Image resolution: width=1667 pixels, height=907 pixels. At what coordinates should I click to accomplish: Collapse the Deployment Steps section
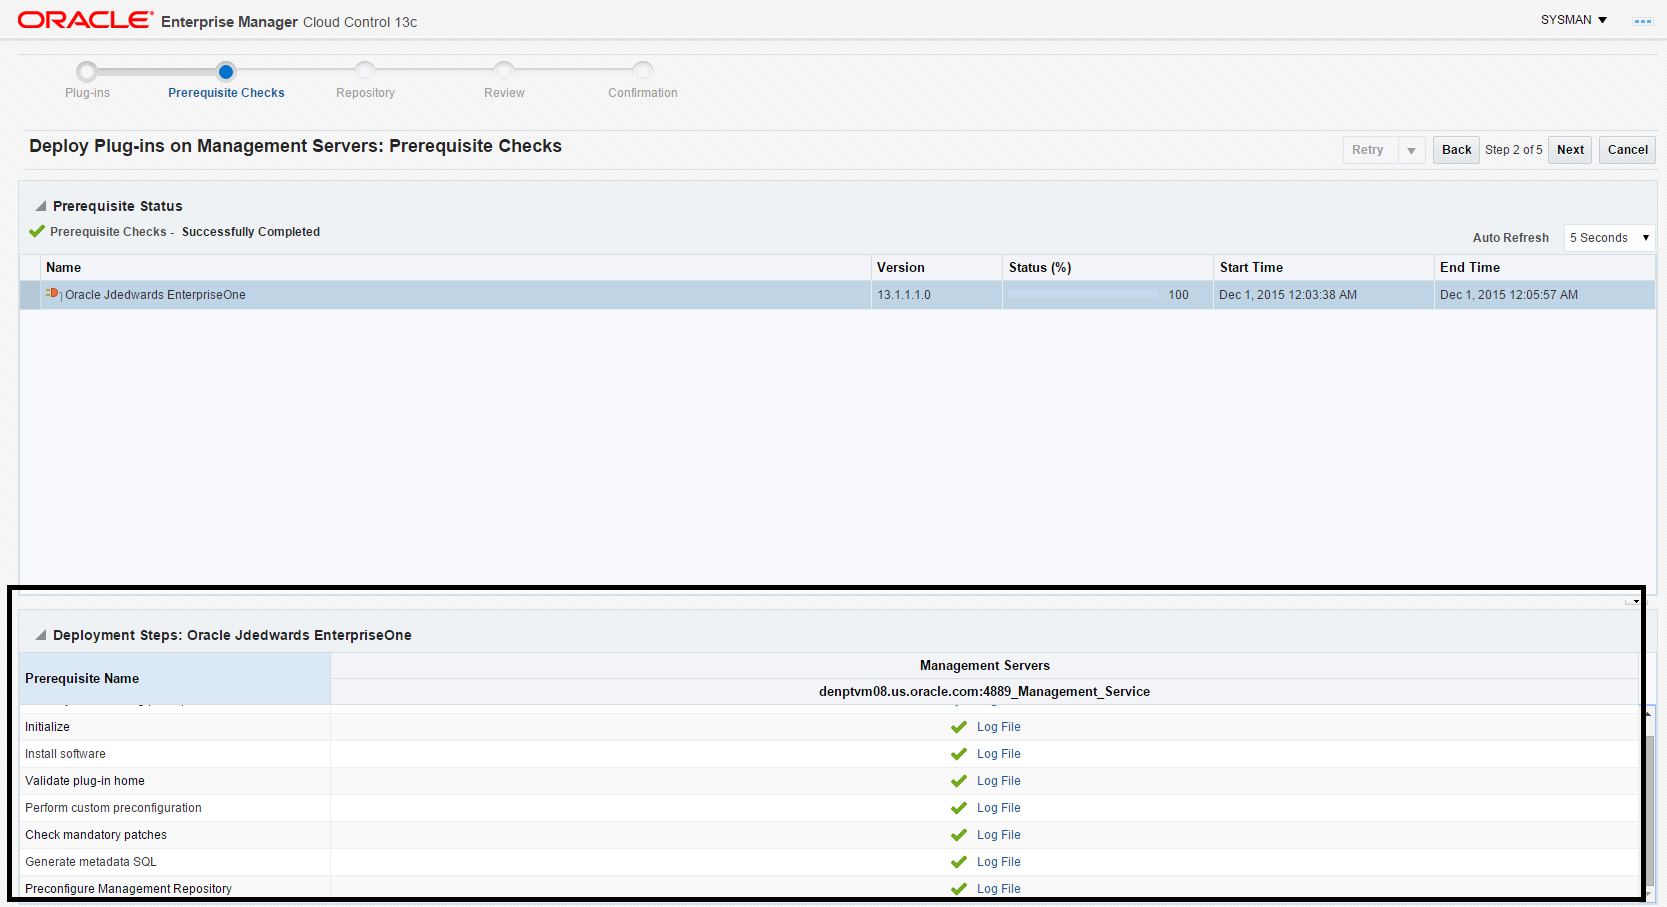click(41, 635)
